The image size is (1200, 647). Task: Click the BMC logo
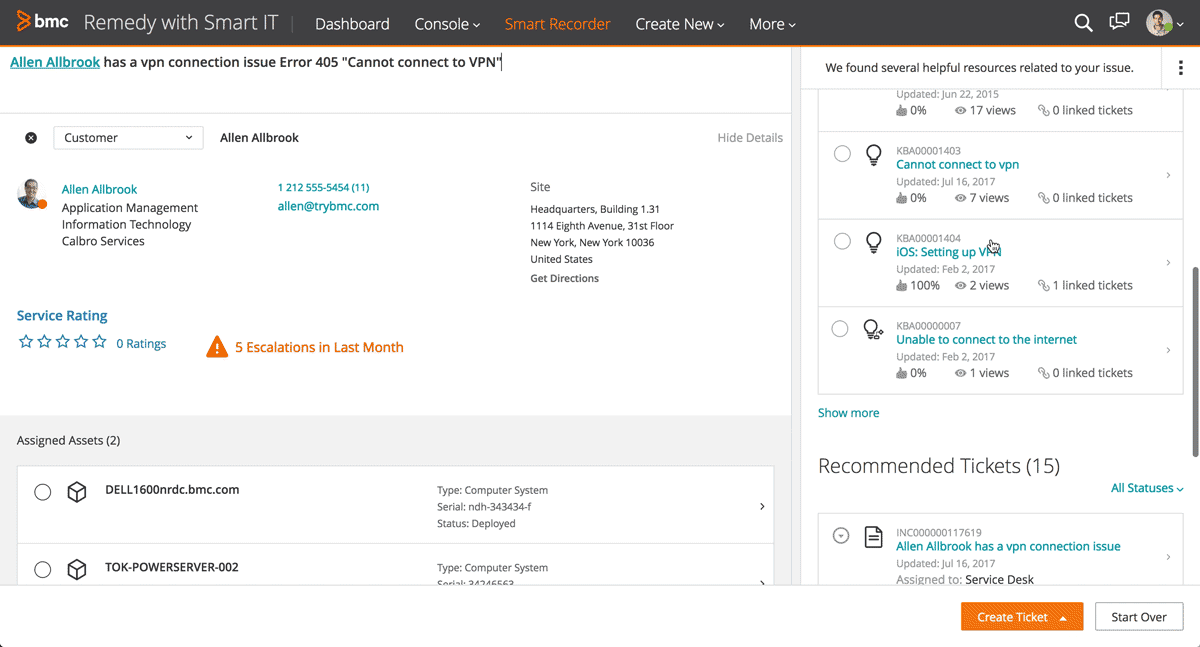click(x=40, y=22)
